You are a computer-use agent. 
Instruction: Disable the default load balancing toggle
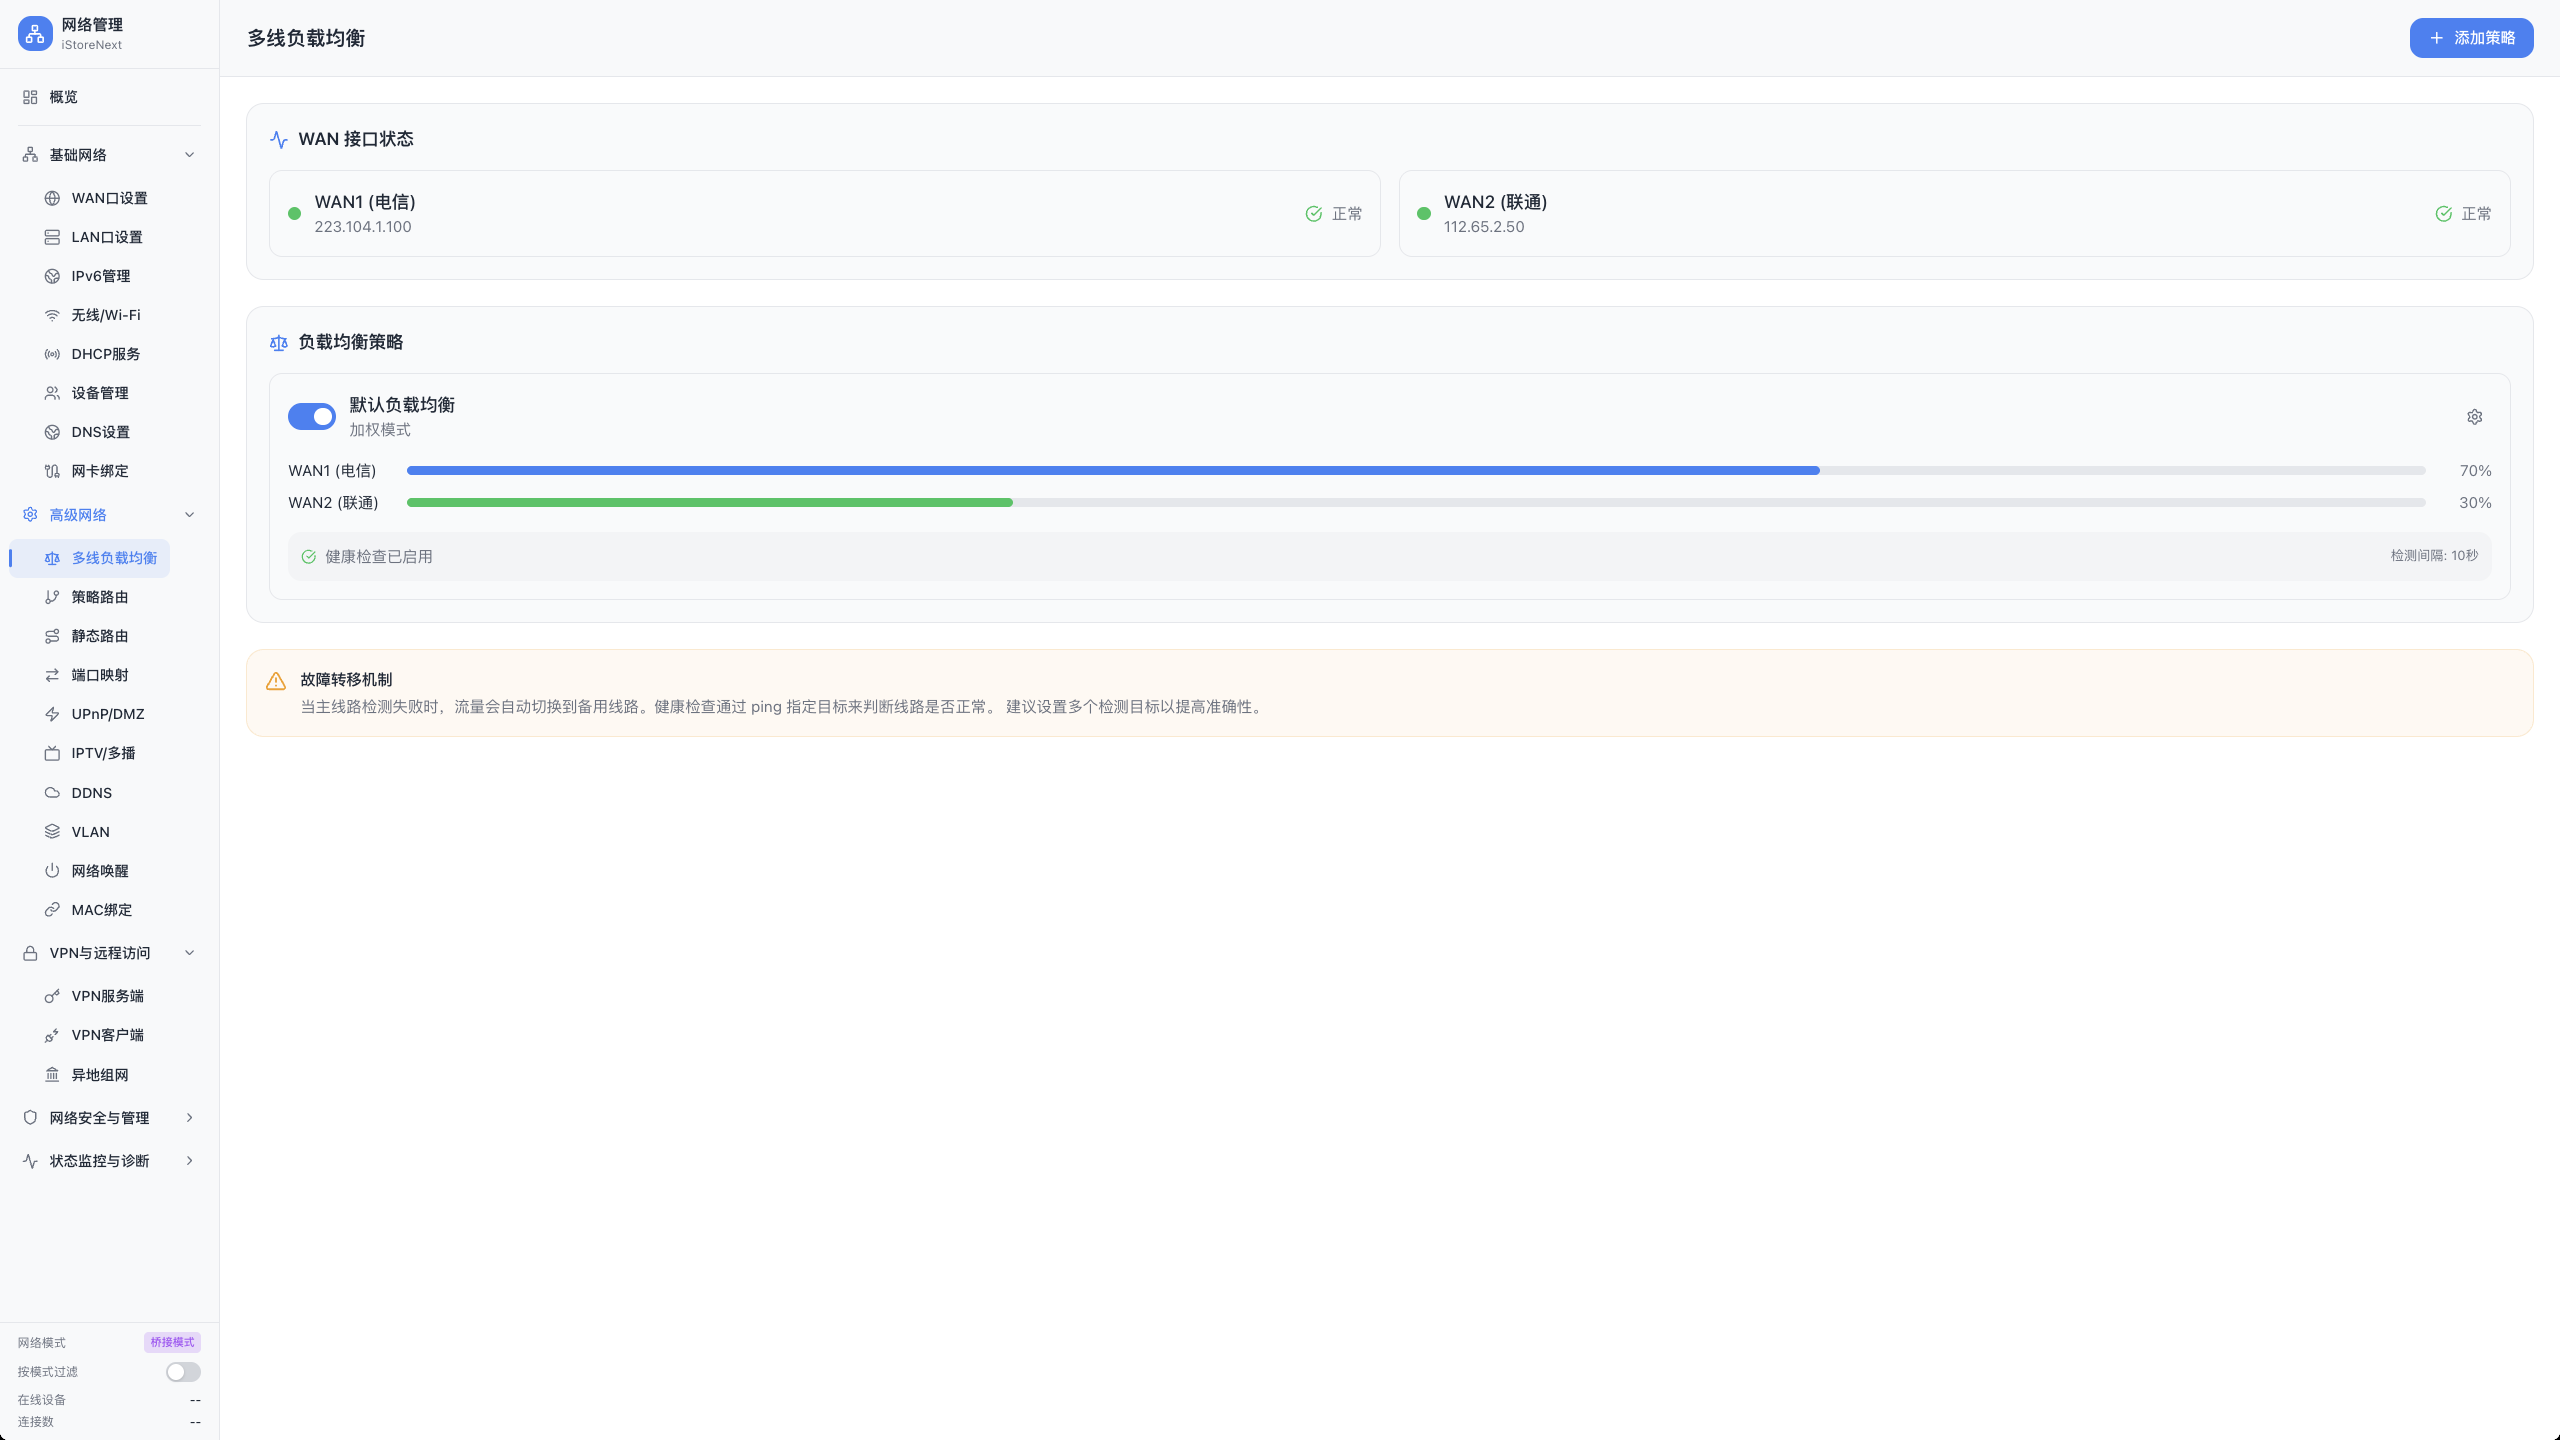tap(312, 416)
